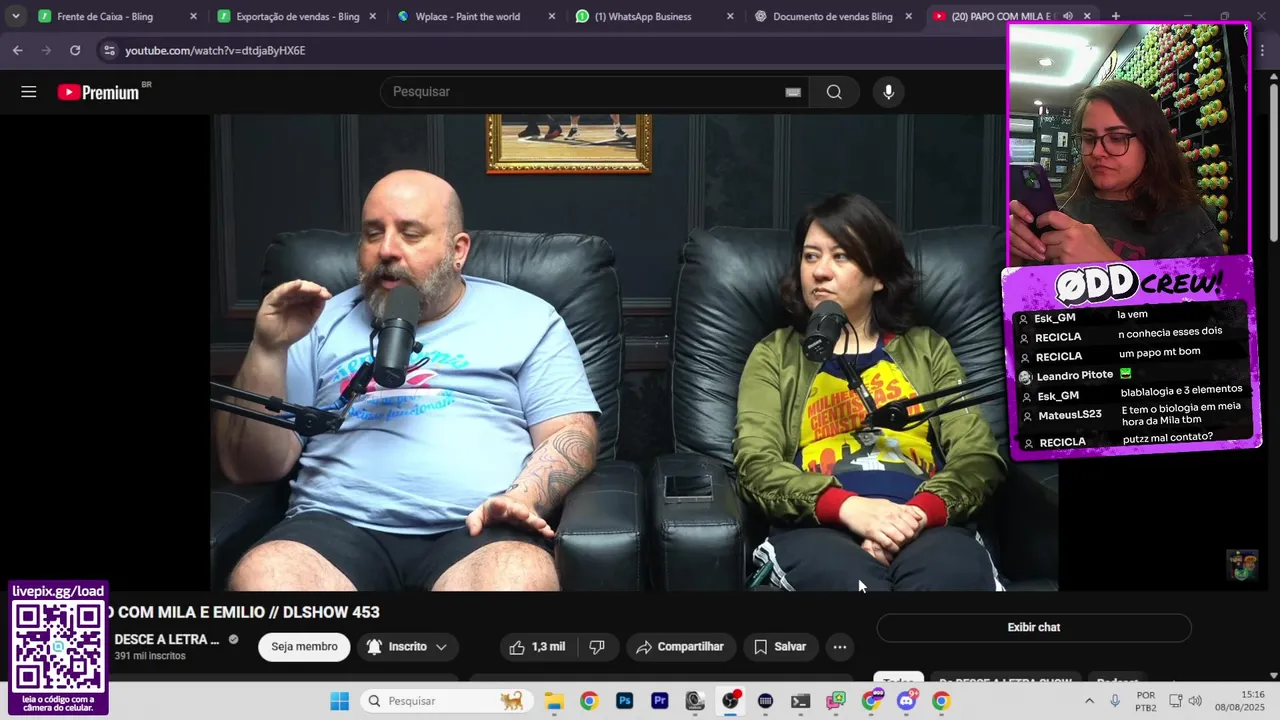Click chat message "um papo mt bom"
The width and height of the screenshot is (1280, 720).
[1159, 352]
